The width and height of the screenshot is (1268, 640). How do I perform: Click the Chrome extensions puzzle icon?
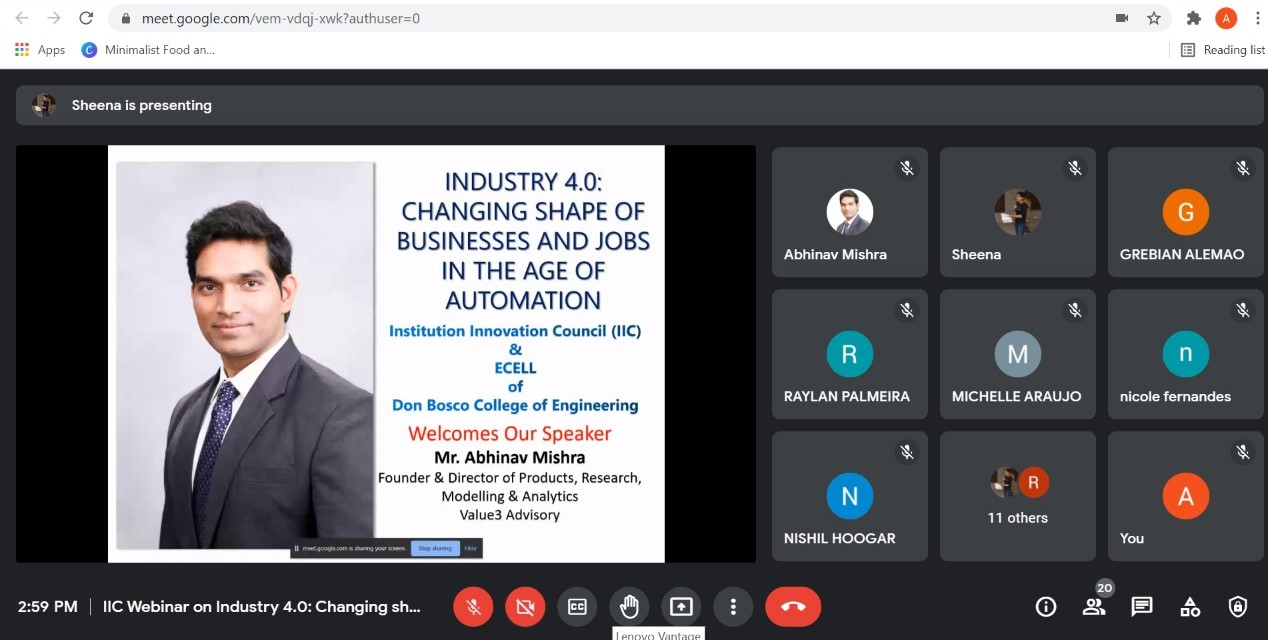(1193, 18)
